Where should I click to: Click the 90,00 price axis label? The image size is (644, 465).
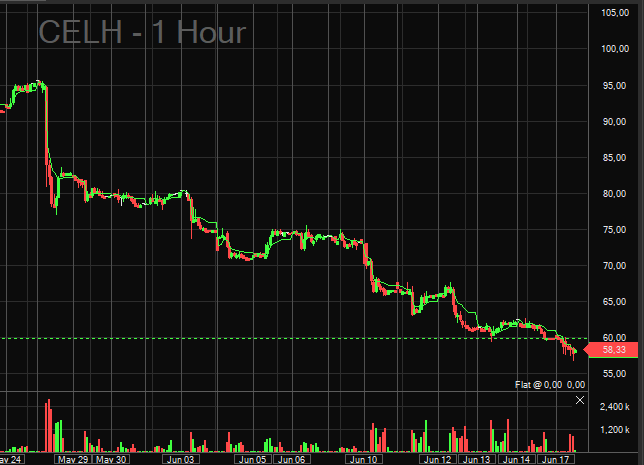[614, 122]
